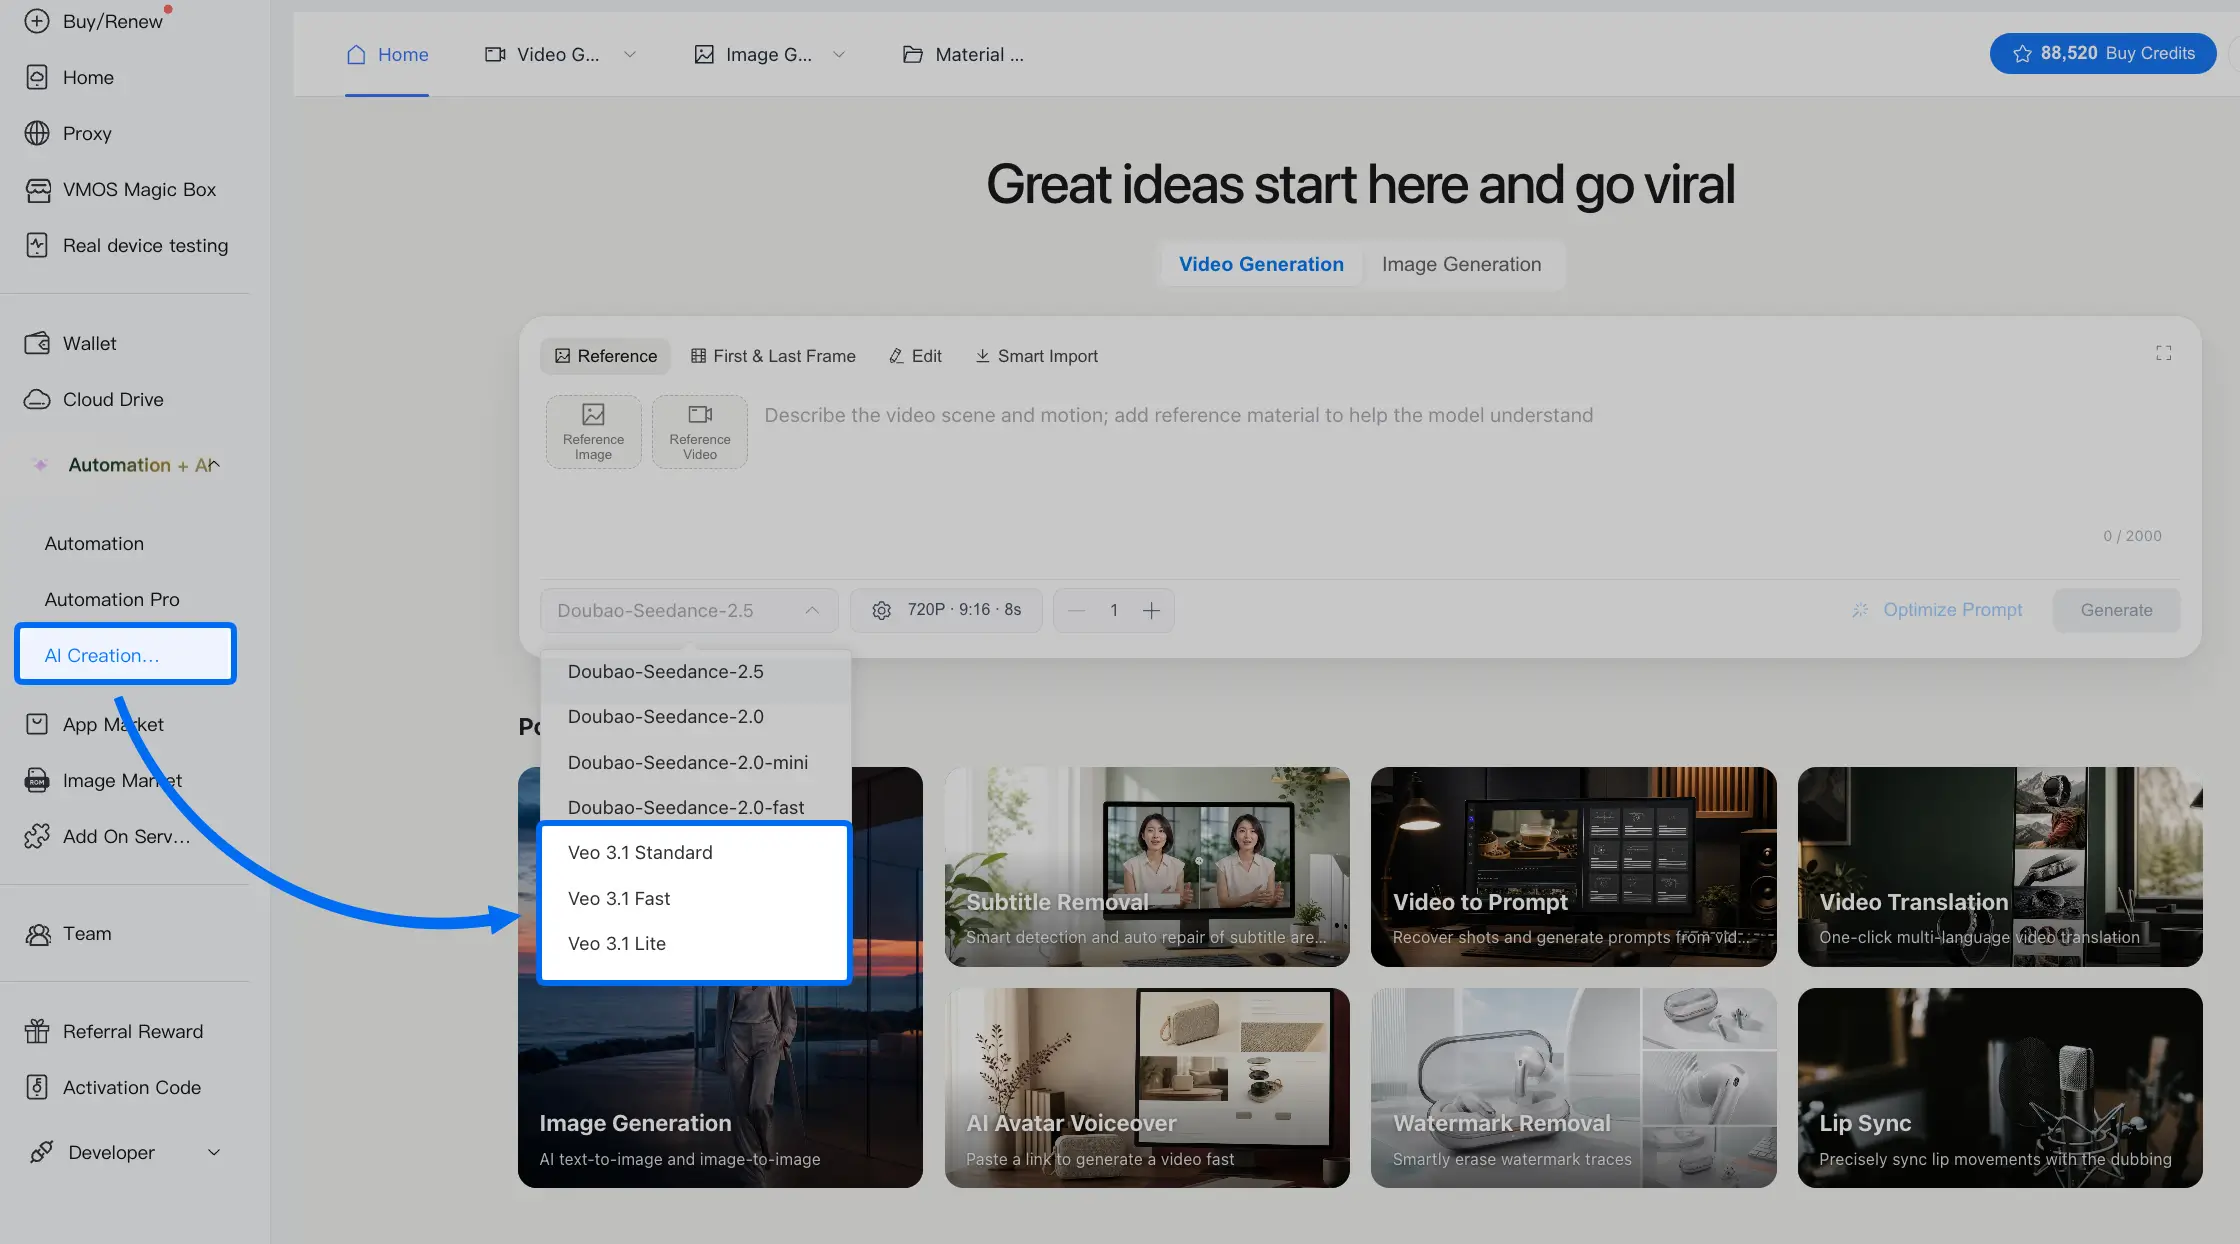2240x1244 pixels.
Task: Click the Reference Video upload tile
Action: (x=700, y=432)
